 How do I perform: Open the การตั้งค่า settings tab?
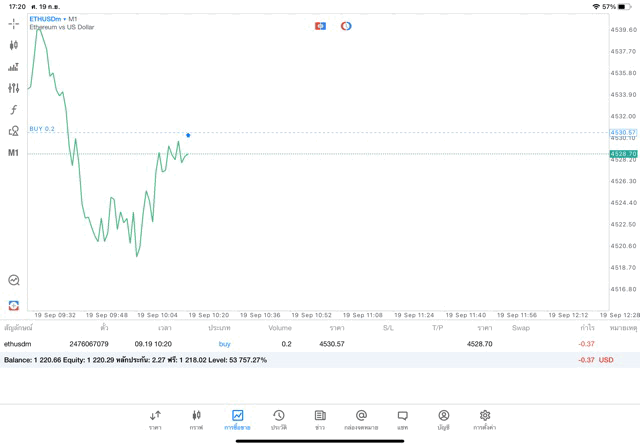coord(485,419)
